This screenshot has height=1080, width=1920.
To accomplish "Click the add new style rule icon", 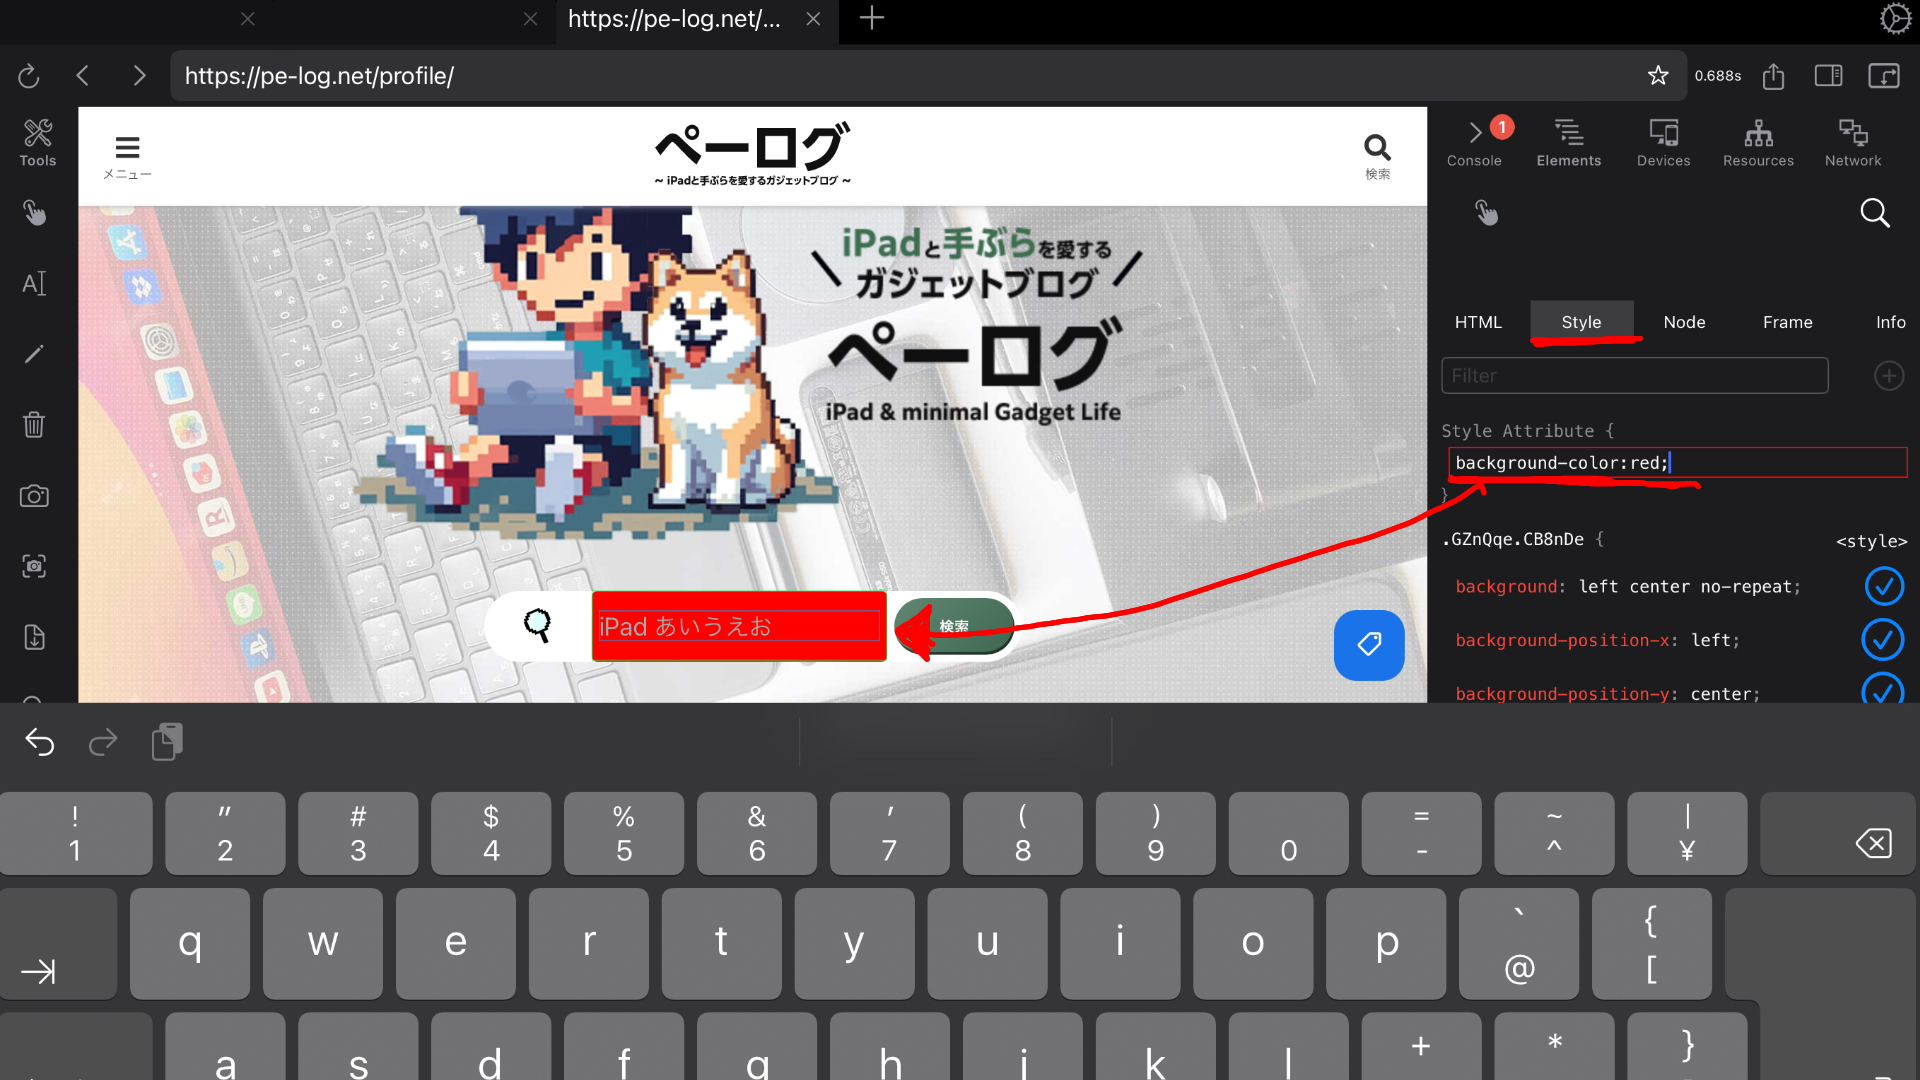I will (x=1888, y=376).
